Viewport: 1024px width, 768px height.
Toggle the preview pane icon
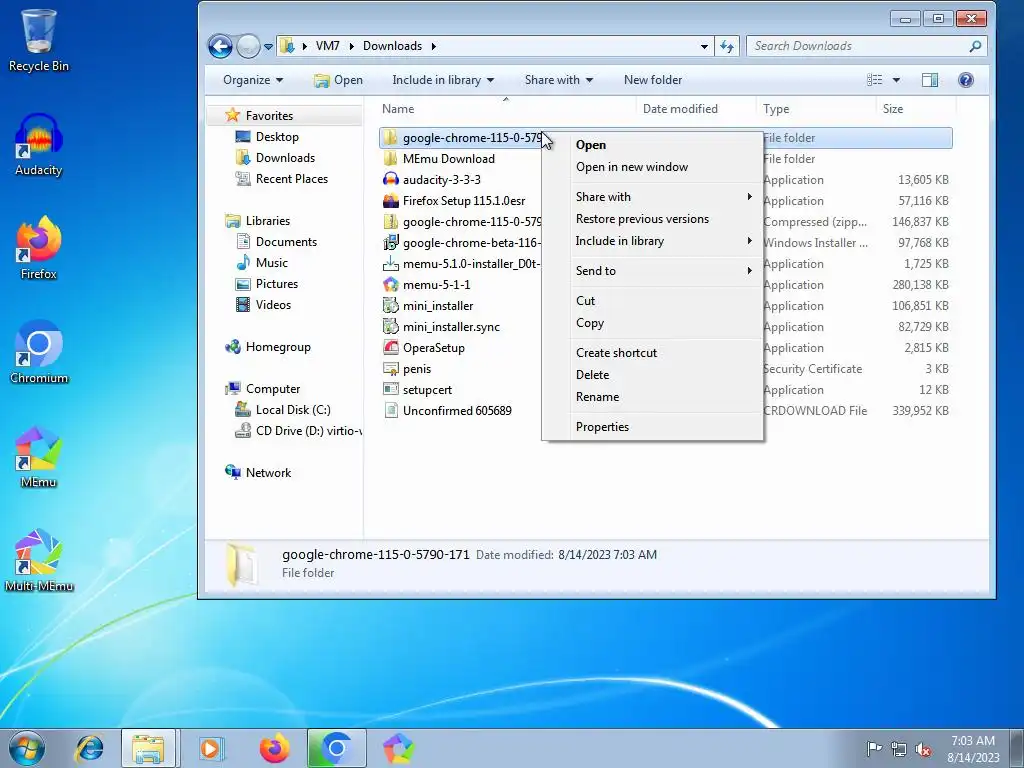(930, 80)
